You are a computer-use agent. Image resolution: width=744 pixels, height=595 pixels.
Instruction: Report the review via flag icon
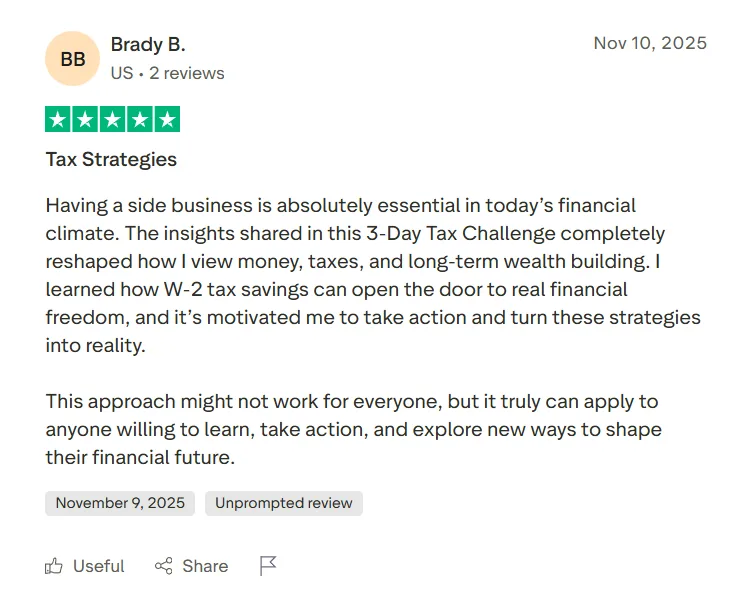click(x=268, y=566)
